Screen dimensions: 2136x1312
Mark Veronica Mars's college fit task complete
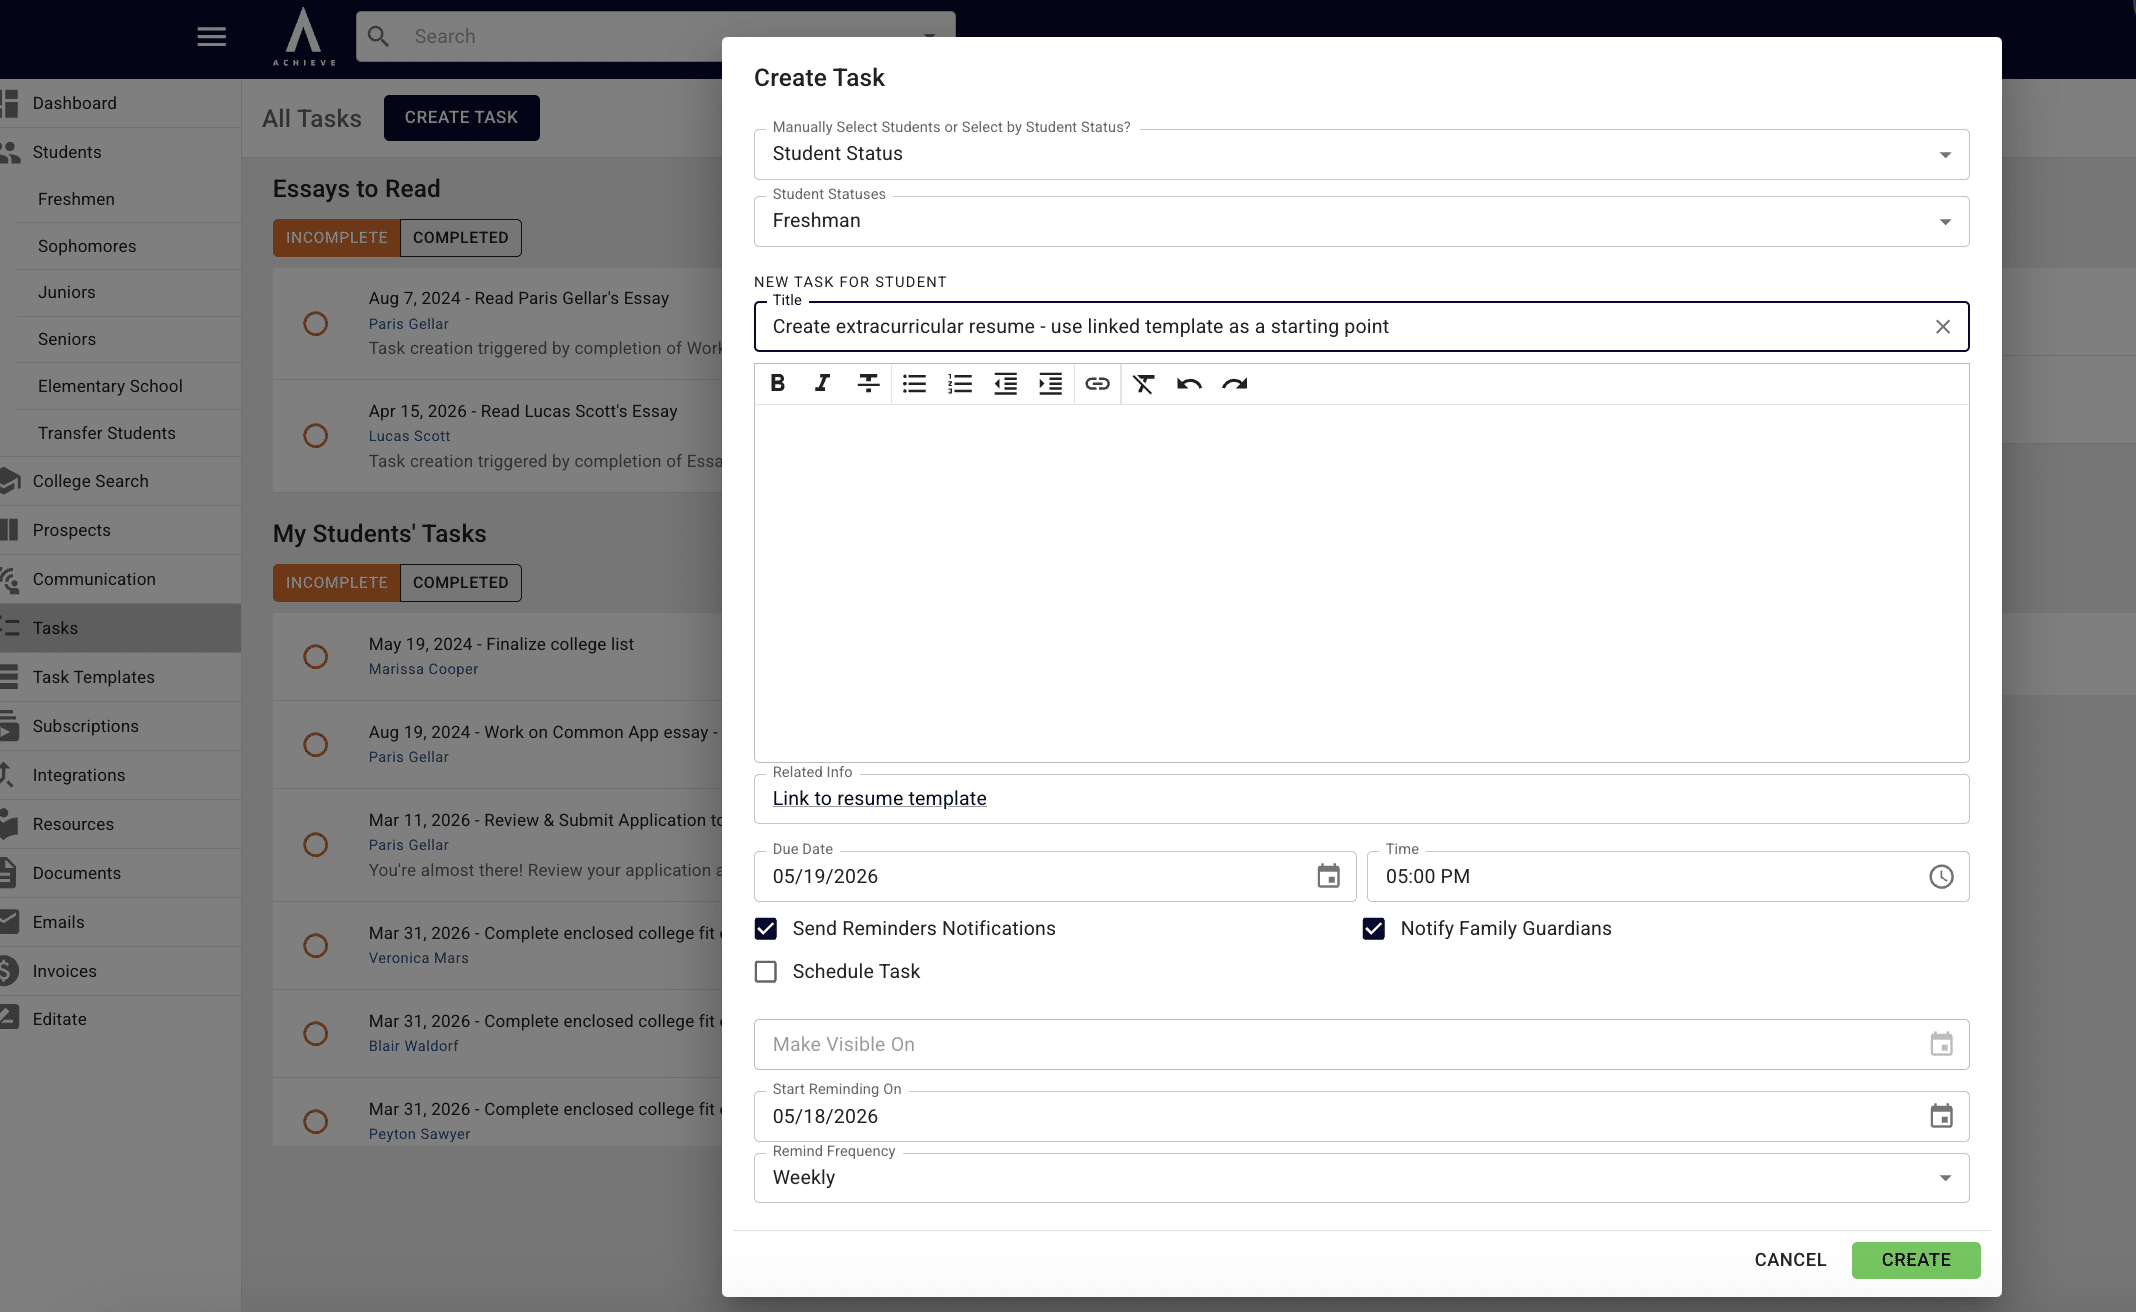[x=315, y=946]
